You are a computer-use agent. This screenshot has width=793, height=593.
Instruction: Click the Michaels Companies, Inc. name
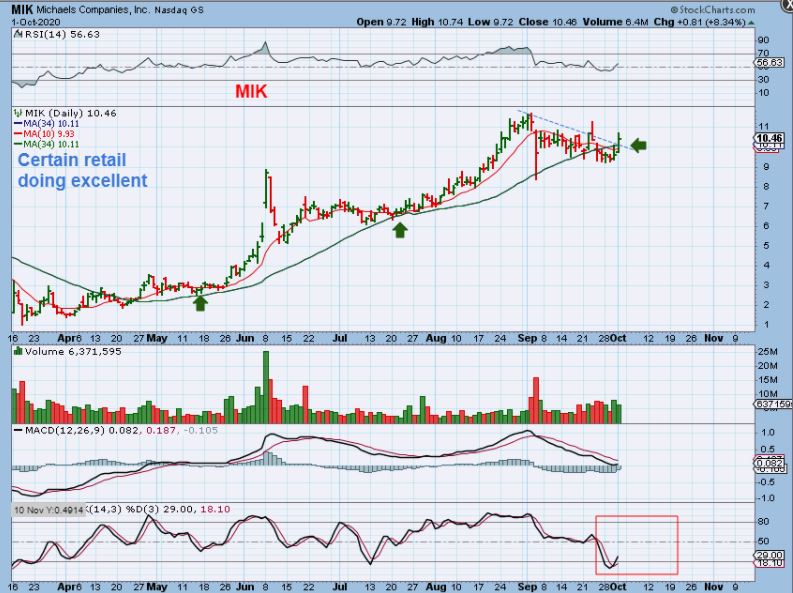pyautogui.click(x=93, y=10)
